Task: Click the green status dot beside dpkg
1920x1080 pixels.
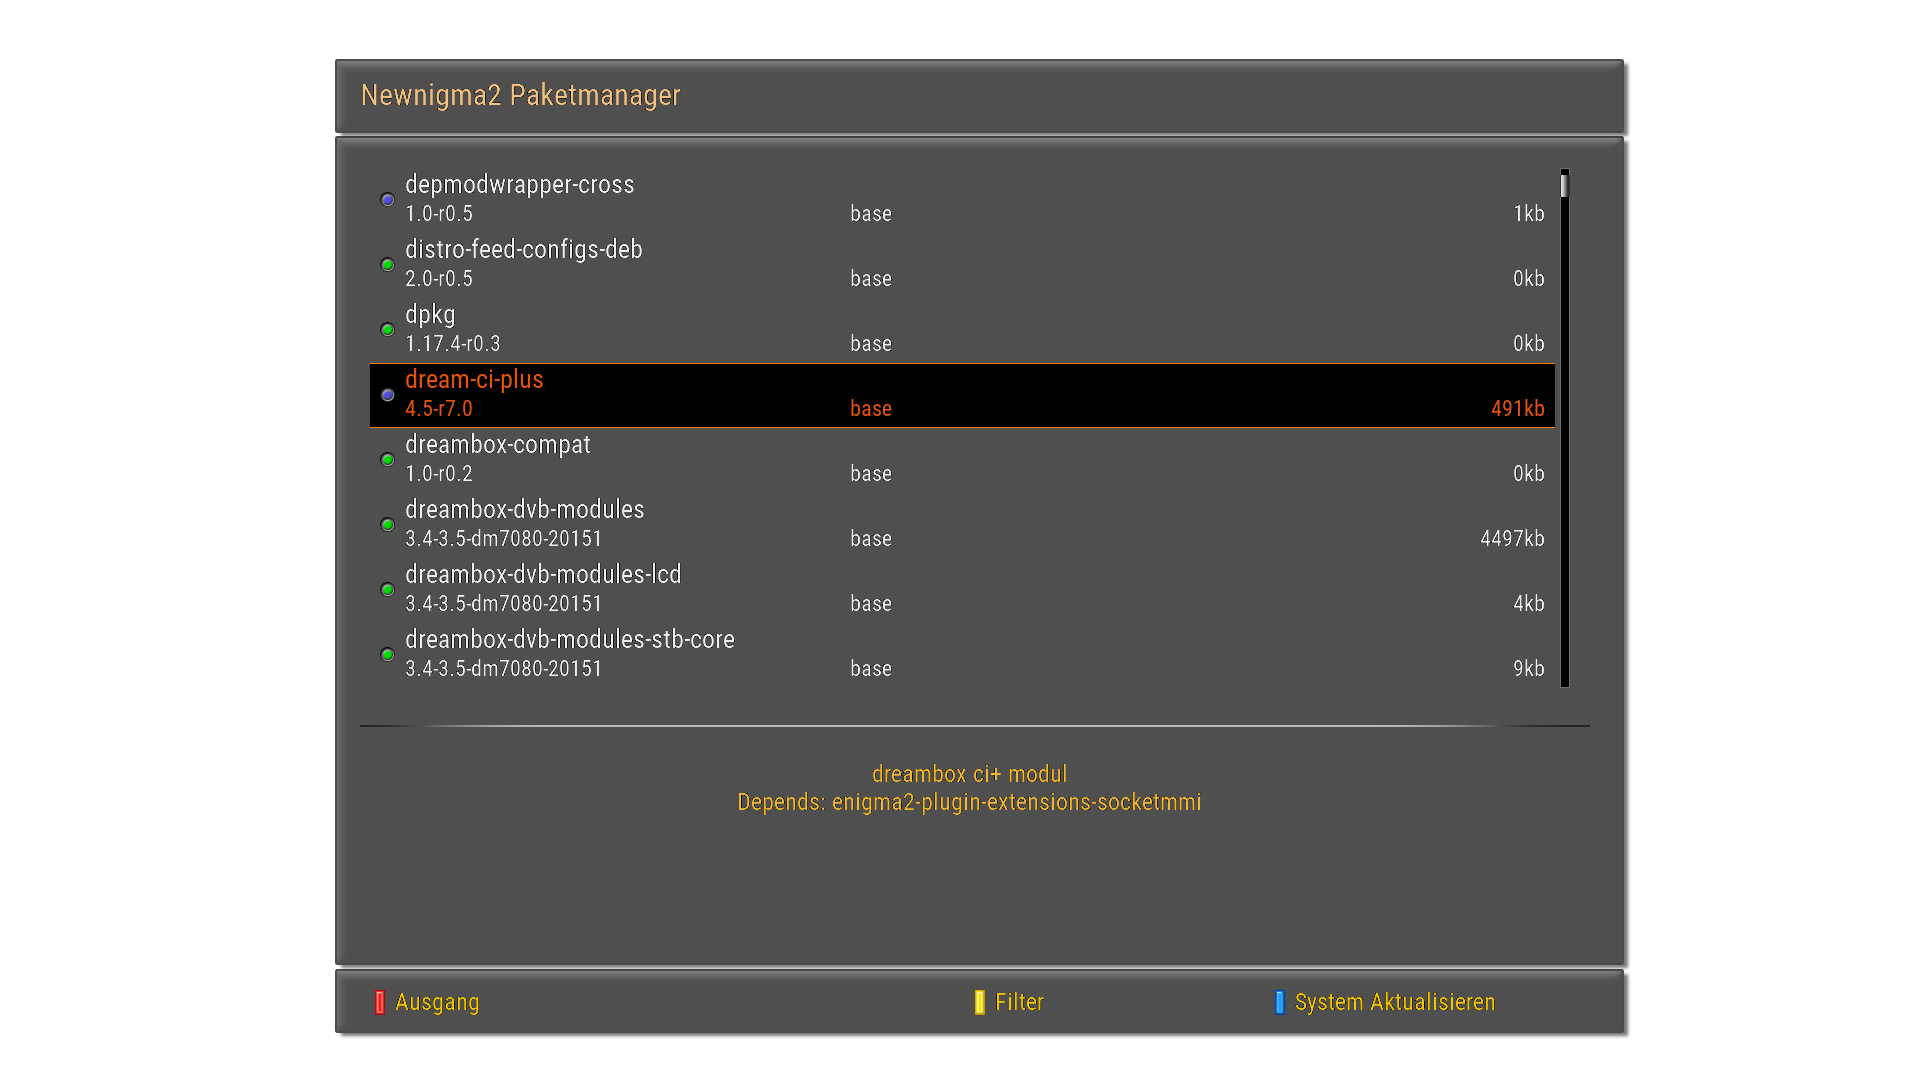Action: point(388,330)
